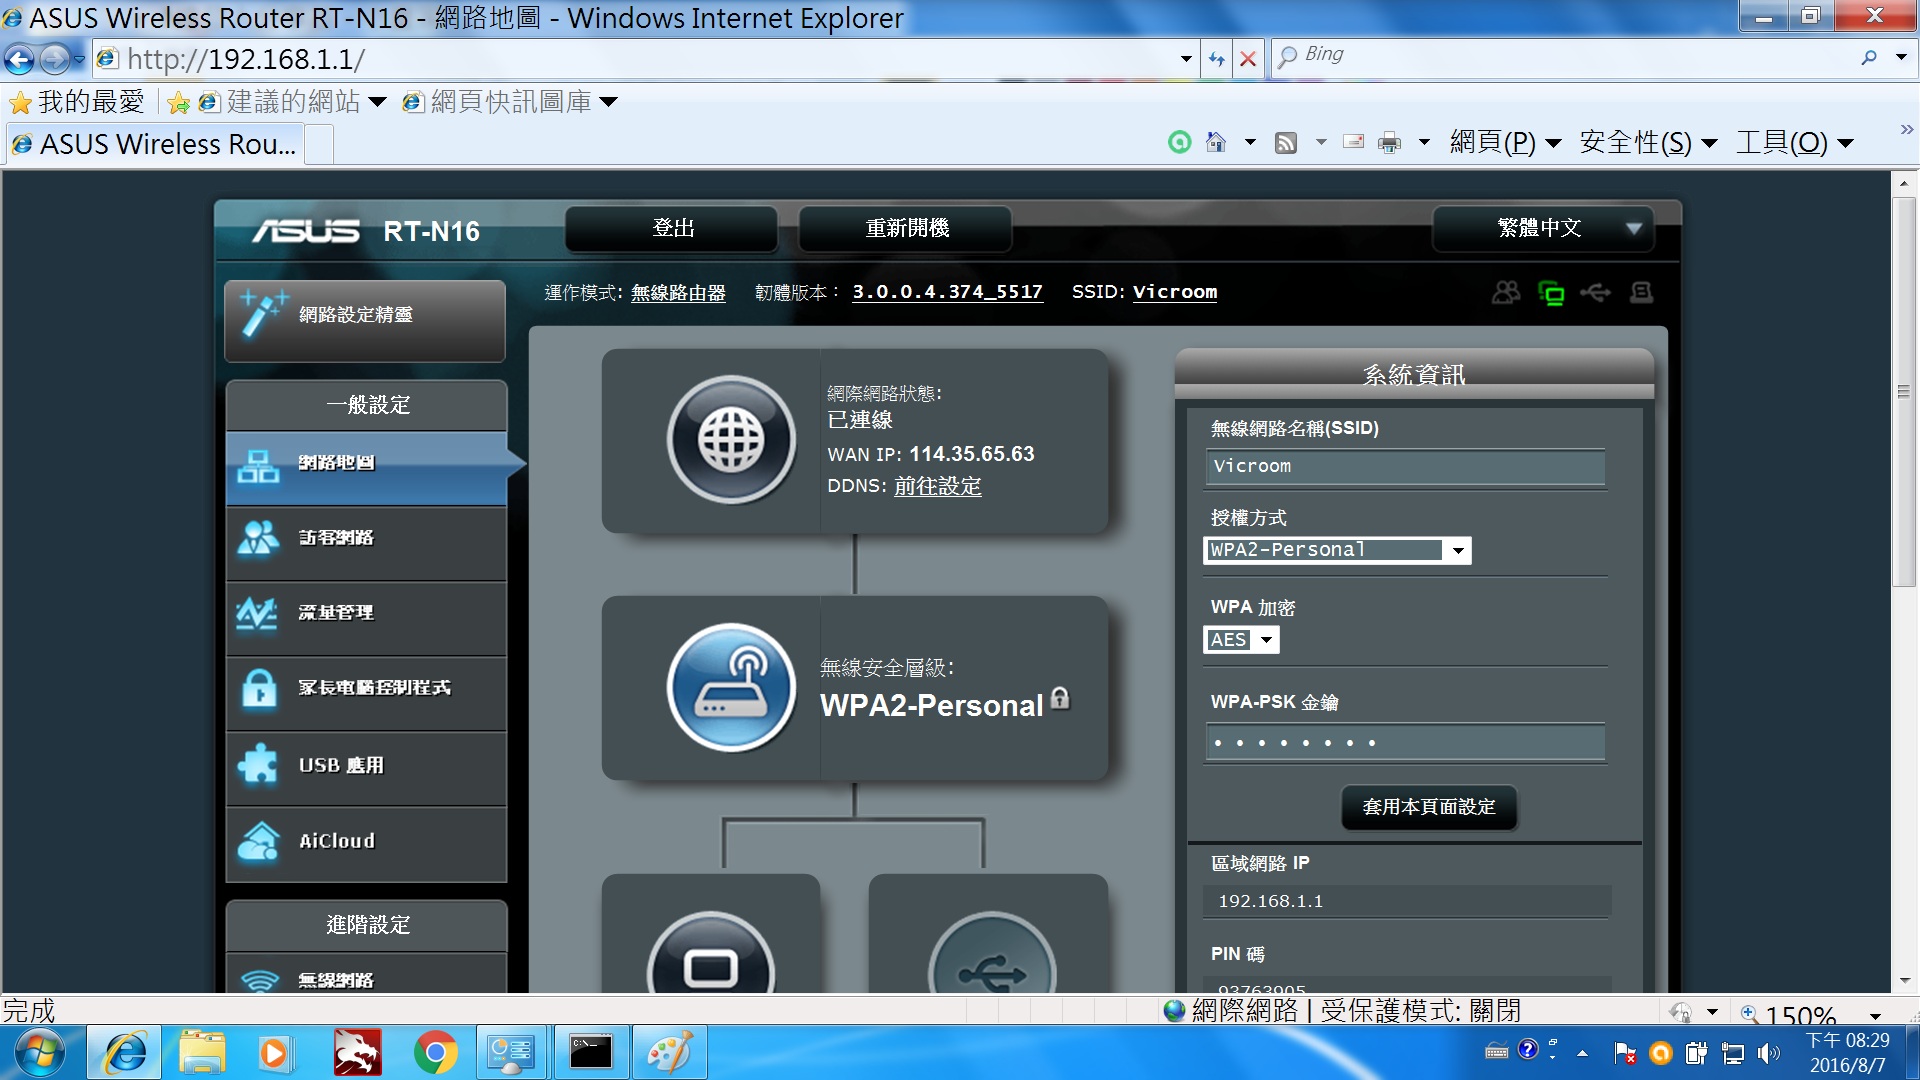Select the ASUS Wireless Router browser tab
The image size is (1920, 1080).
click(156, 145)
